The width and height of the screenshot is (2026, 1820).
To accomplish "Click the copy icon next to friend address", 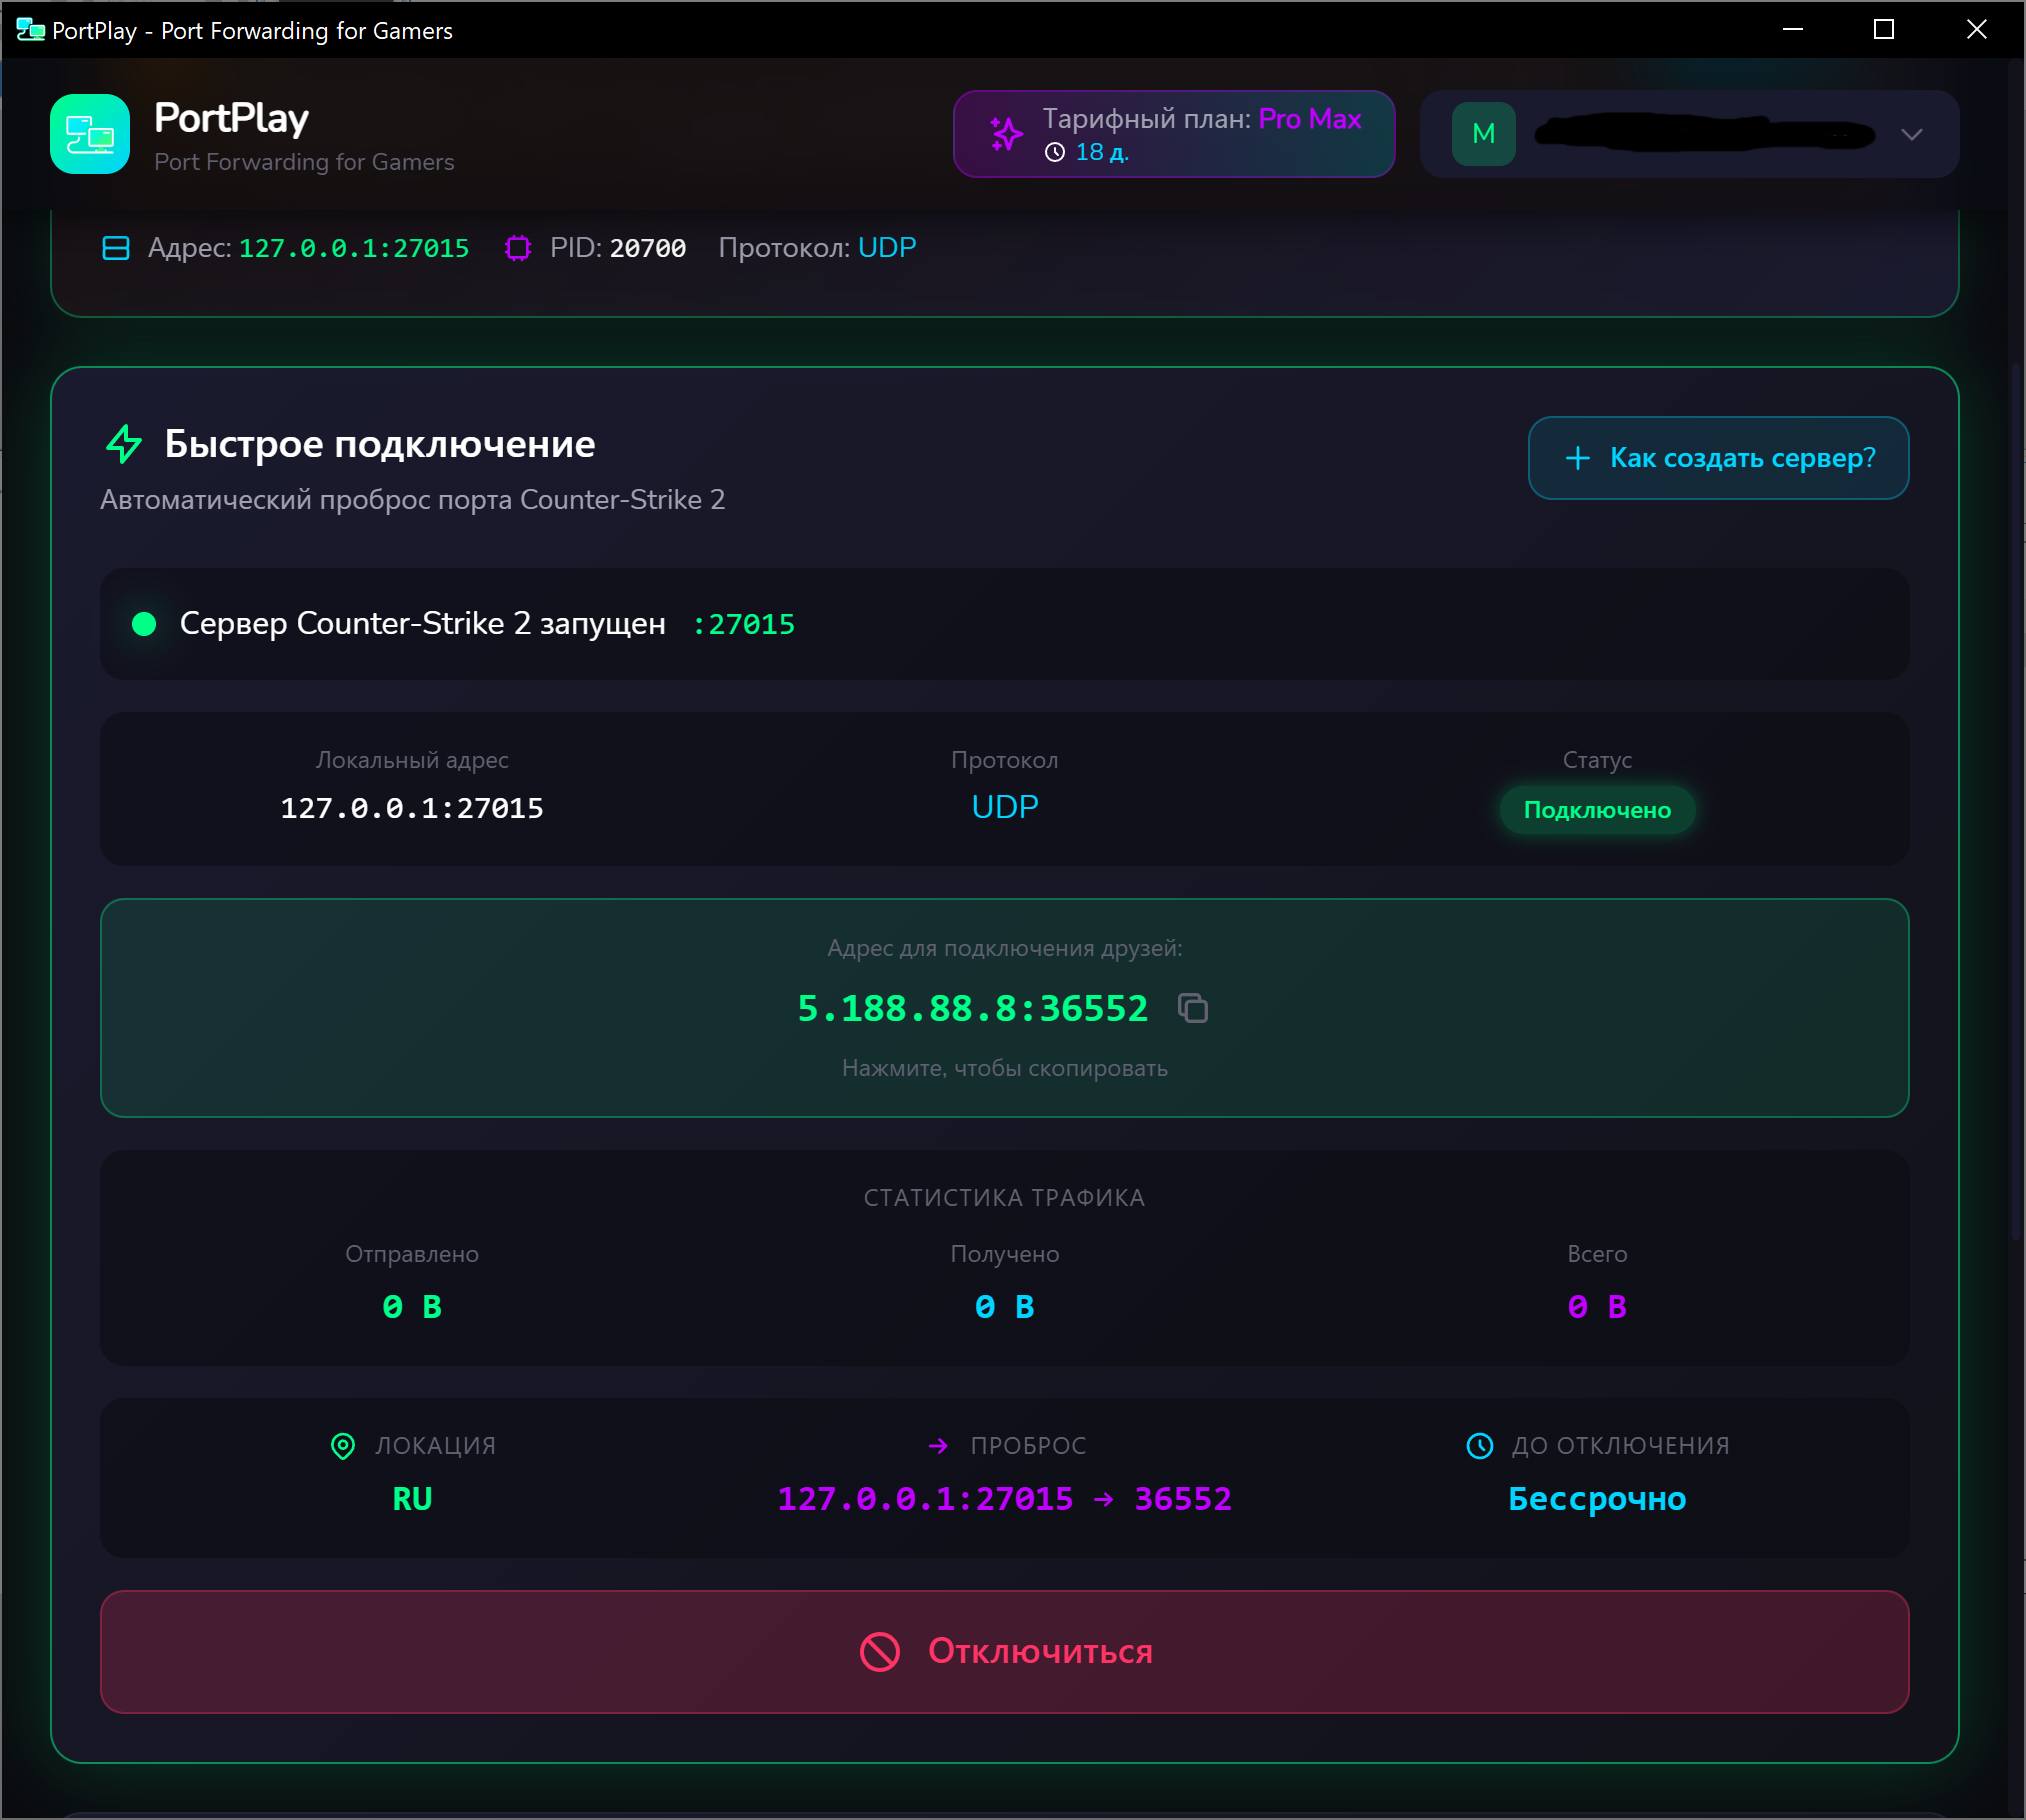I will pos(1192,1008).
